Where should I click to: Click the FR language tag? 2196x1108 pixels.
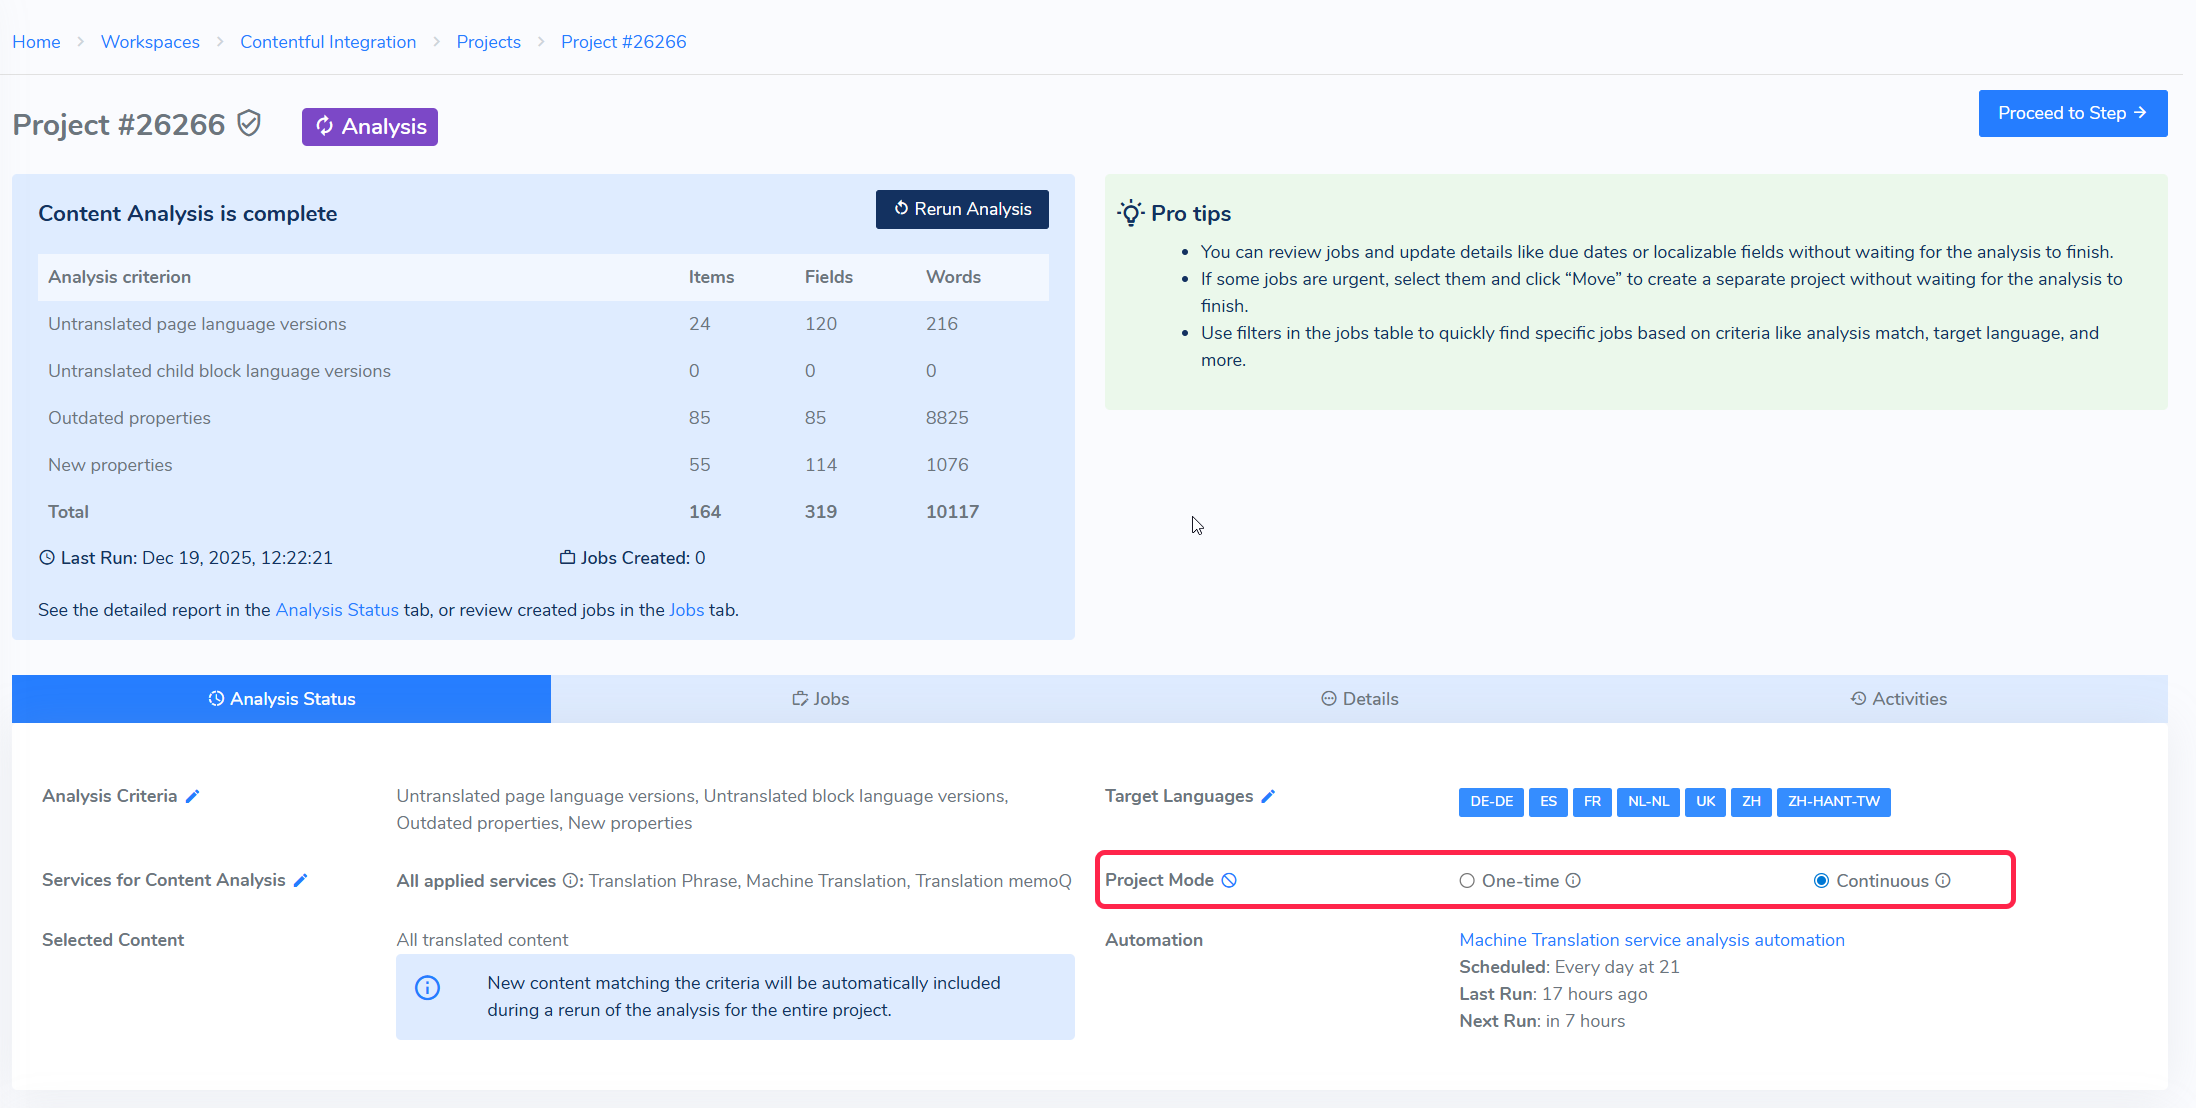(1592, 802)
